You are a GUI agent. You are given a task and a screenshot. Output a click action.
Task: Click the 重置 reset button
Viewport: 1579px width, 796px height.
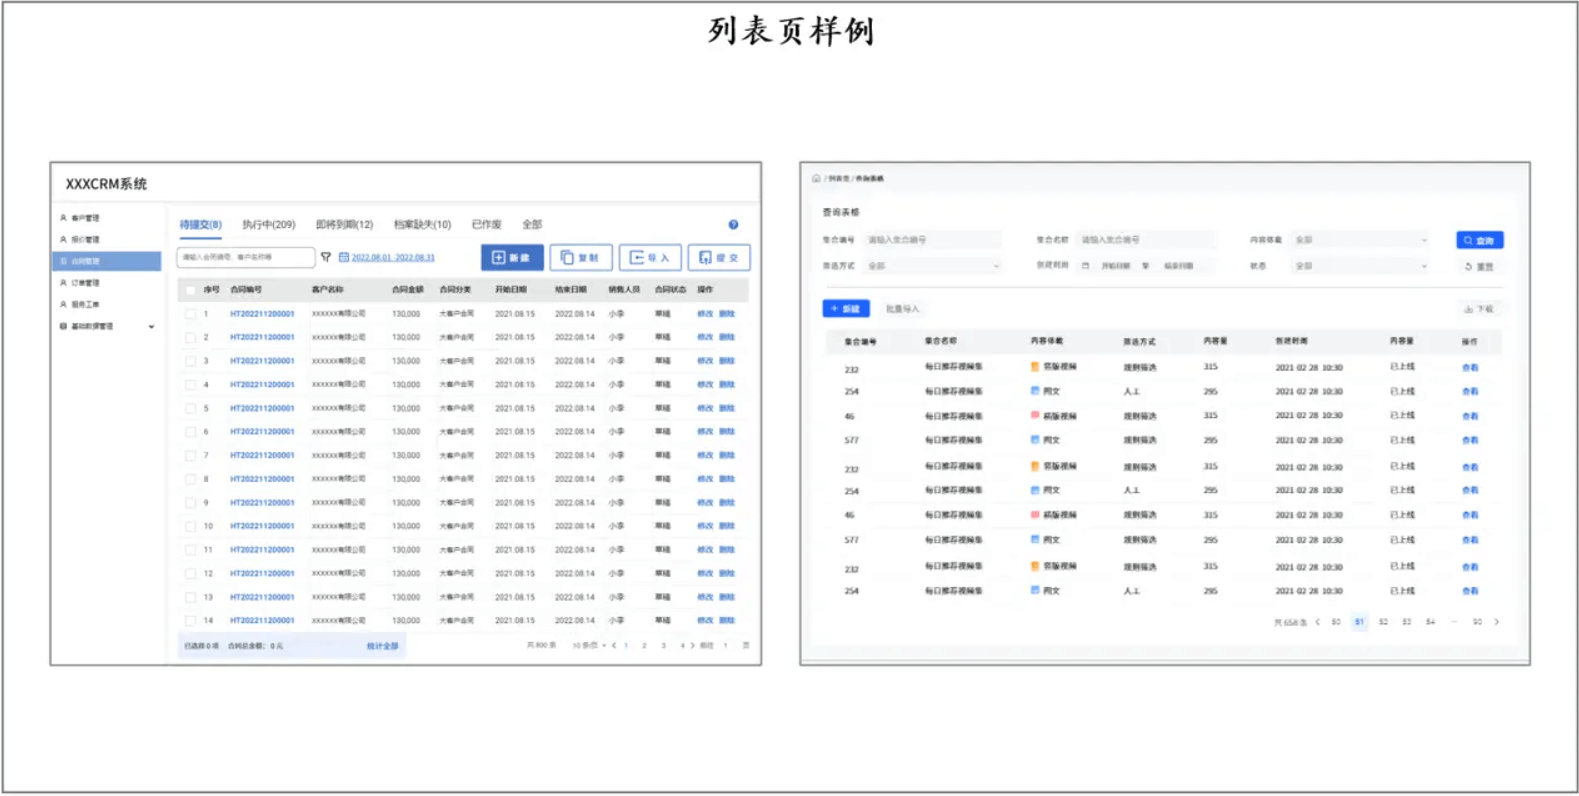(x=1479, y=267)
